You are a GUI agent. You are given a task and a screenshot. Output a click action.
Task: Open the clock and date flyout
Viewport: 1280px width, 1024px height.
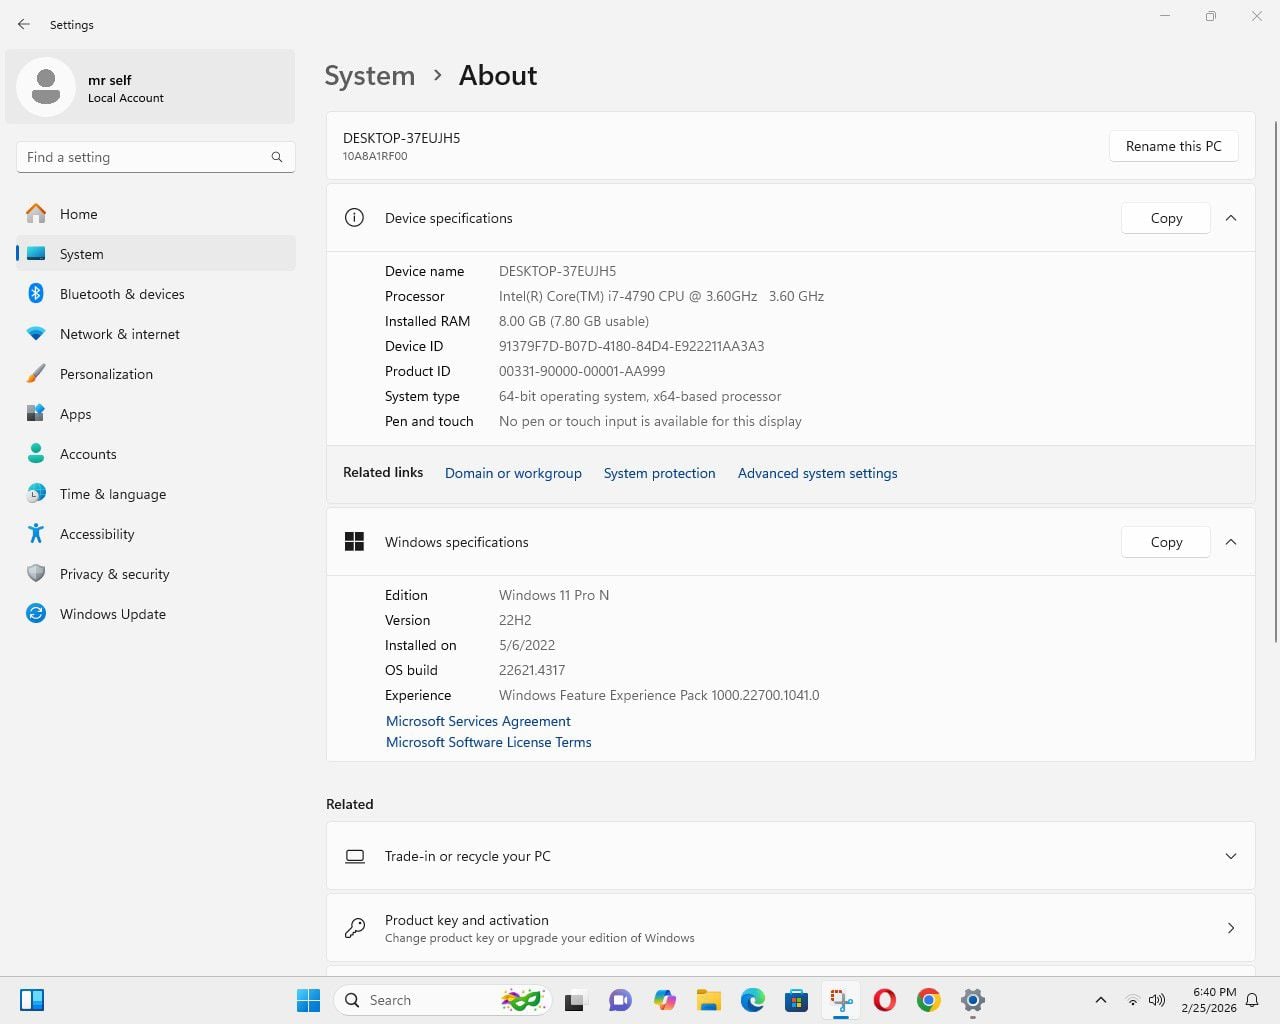pyautogui.click(x=1208, y=1000)
